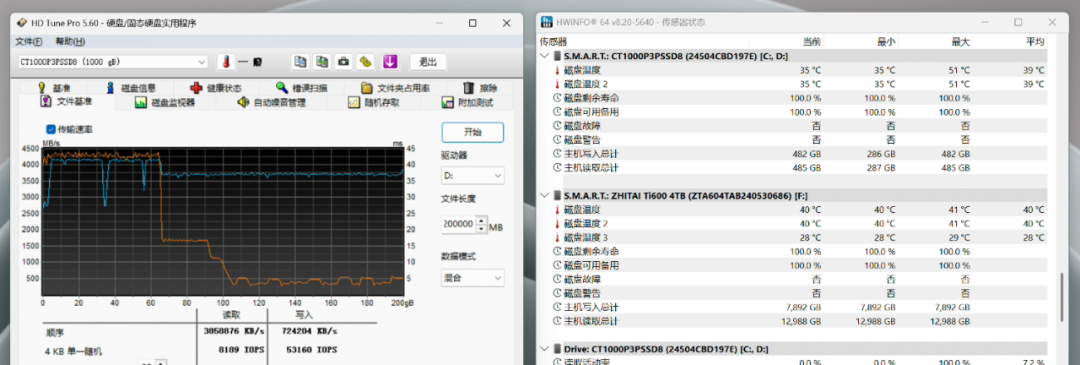1080x365 pixels.
Task: Switch to the 磁盘监视器 tab
Action: (165, 103)
